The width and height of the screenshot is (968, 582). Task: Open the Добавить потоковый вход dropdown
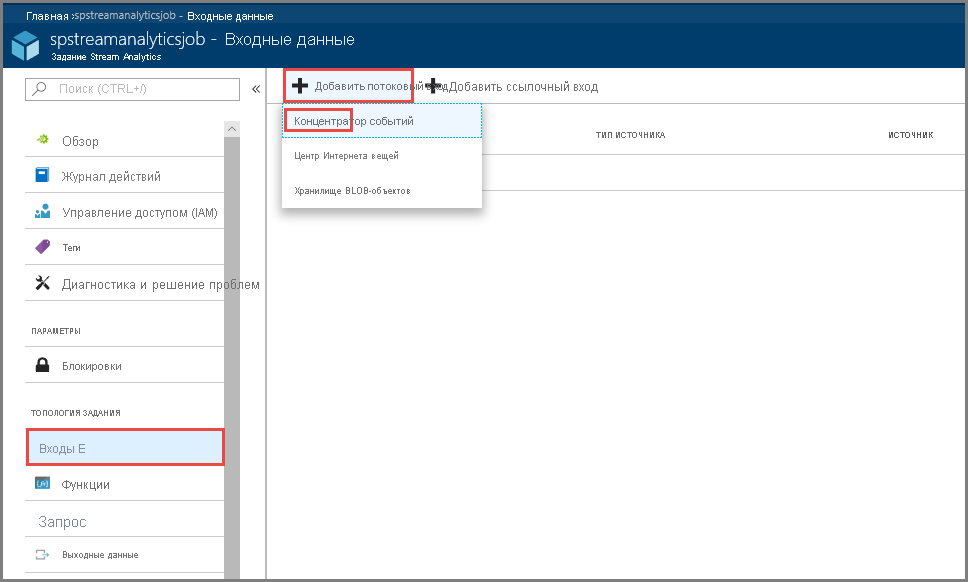pyautogui.click(x=349, y=86)
